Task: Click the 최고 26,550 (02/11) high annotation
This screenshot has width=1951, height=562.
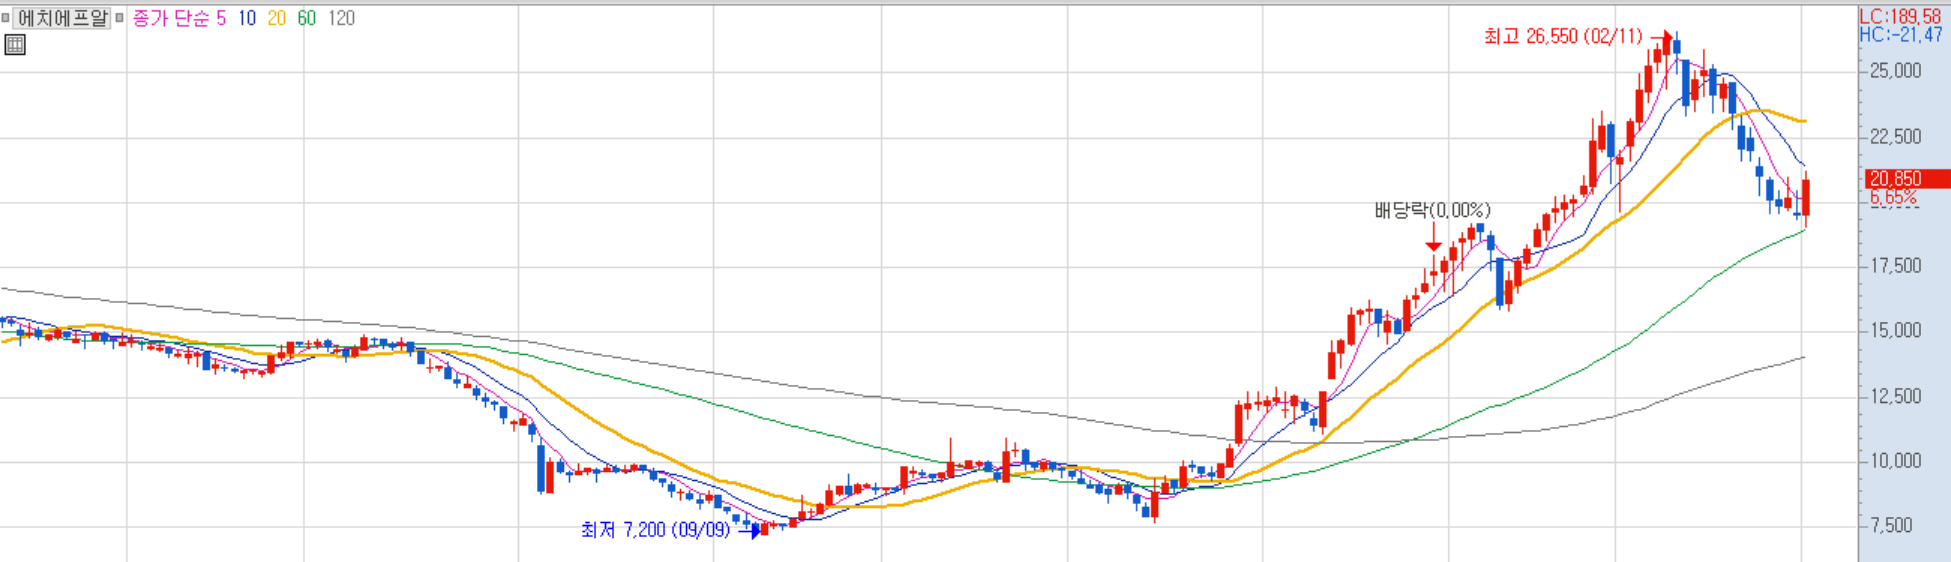Action: point(1562,37)
